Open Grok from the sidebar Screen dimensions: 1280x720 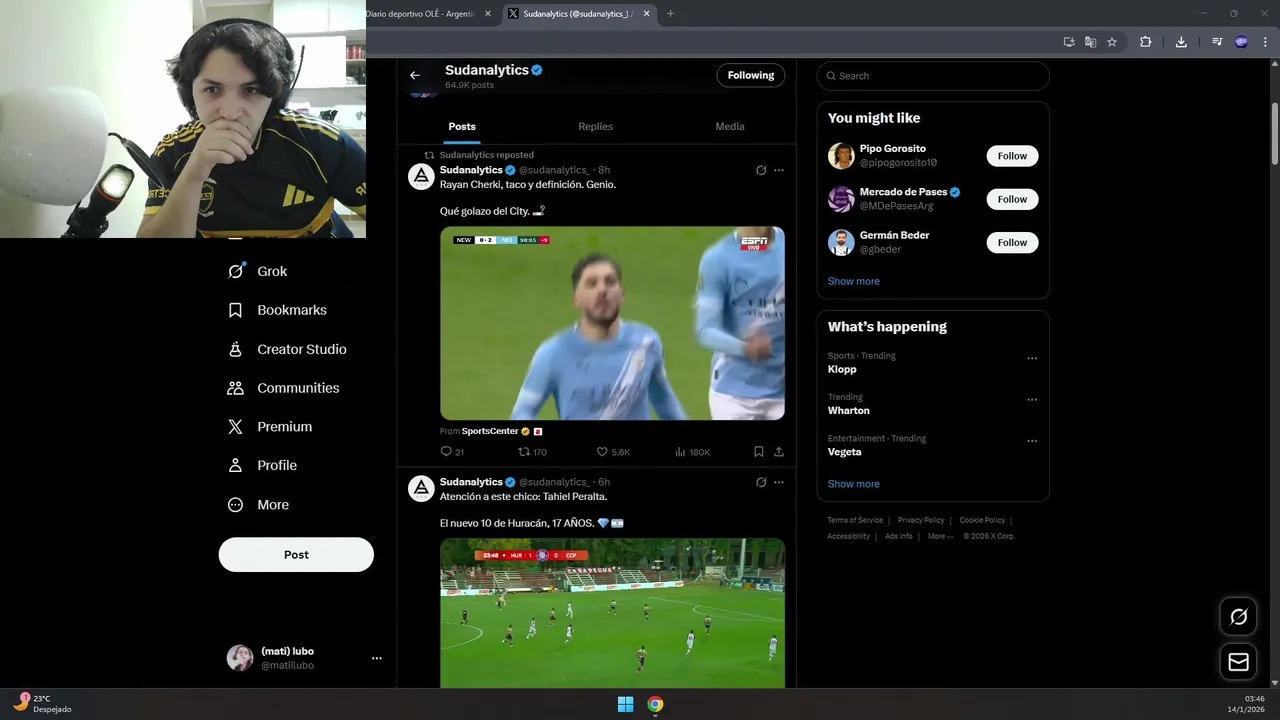tap(258, 271)
